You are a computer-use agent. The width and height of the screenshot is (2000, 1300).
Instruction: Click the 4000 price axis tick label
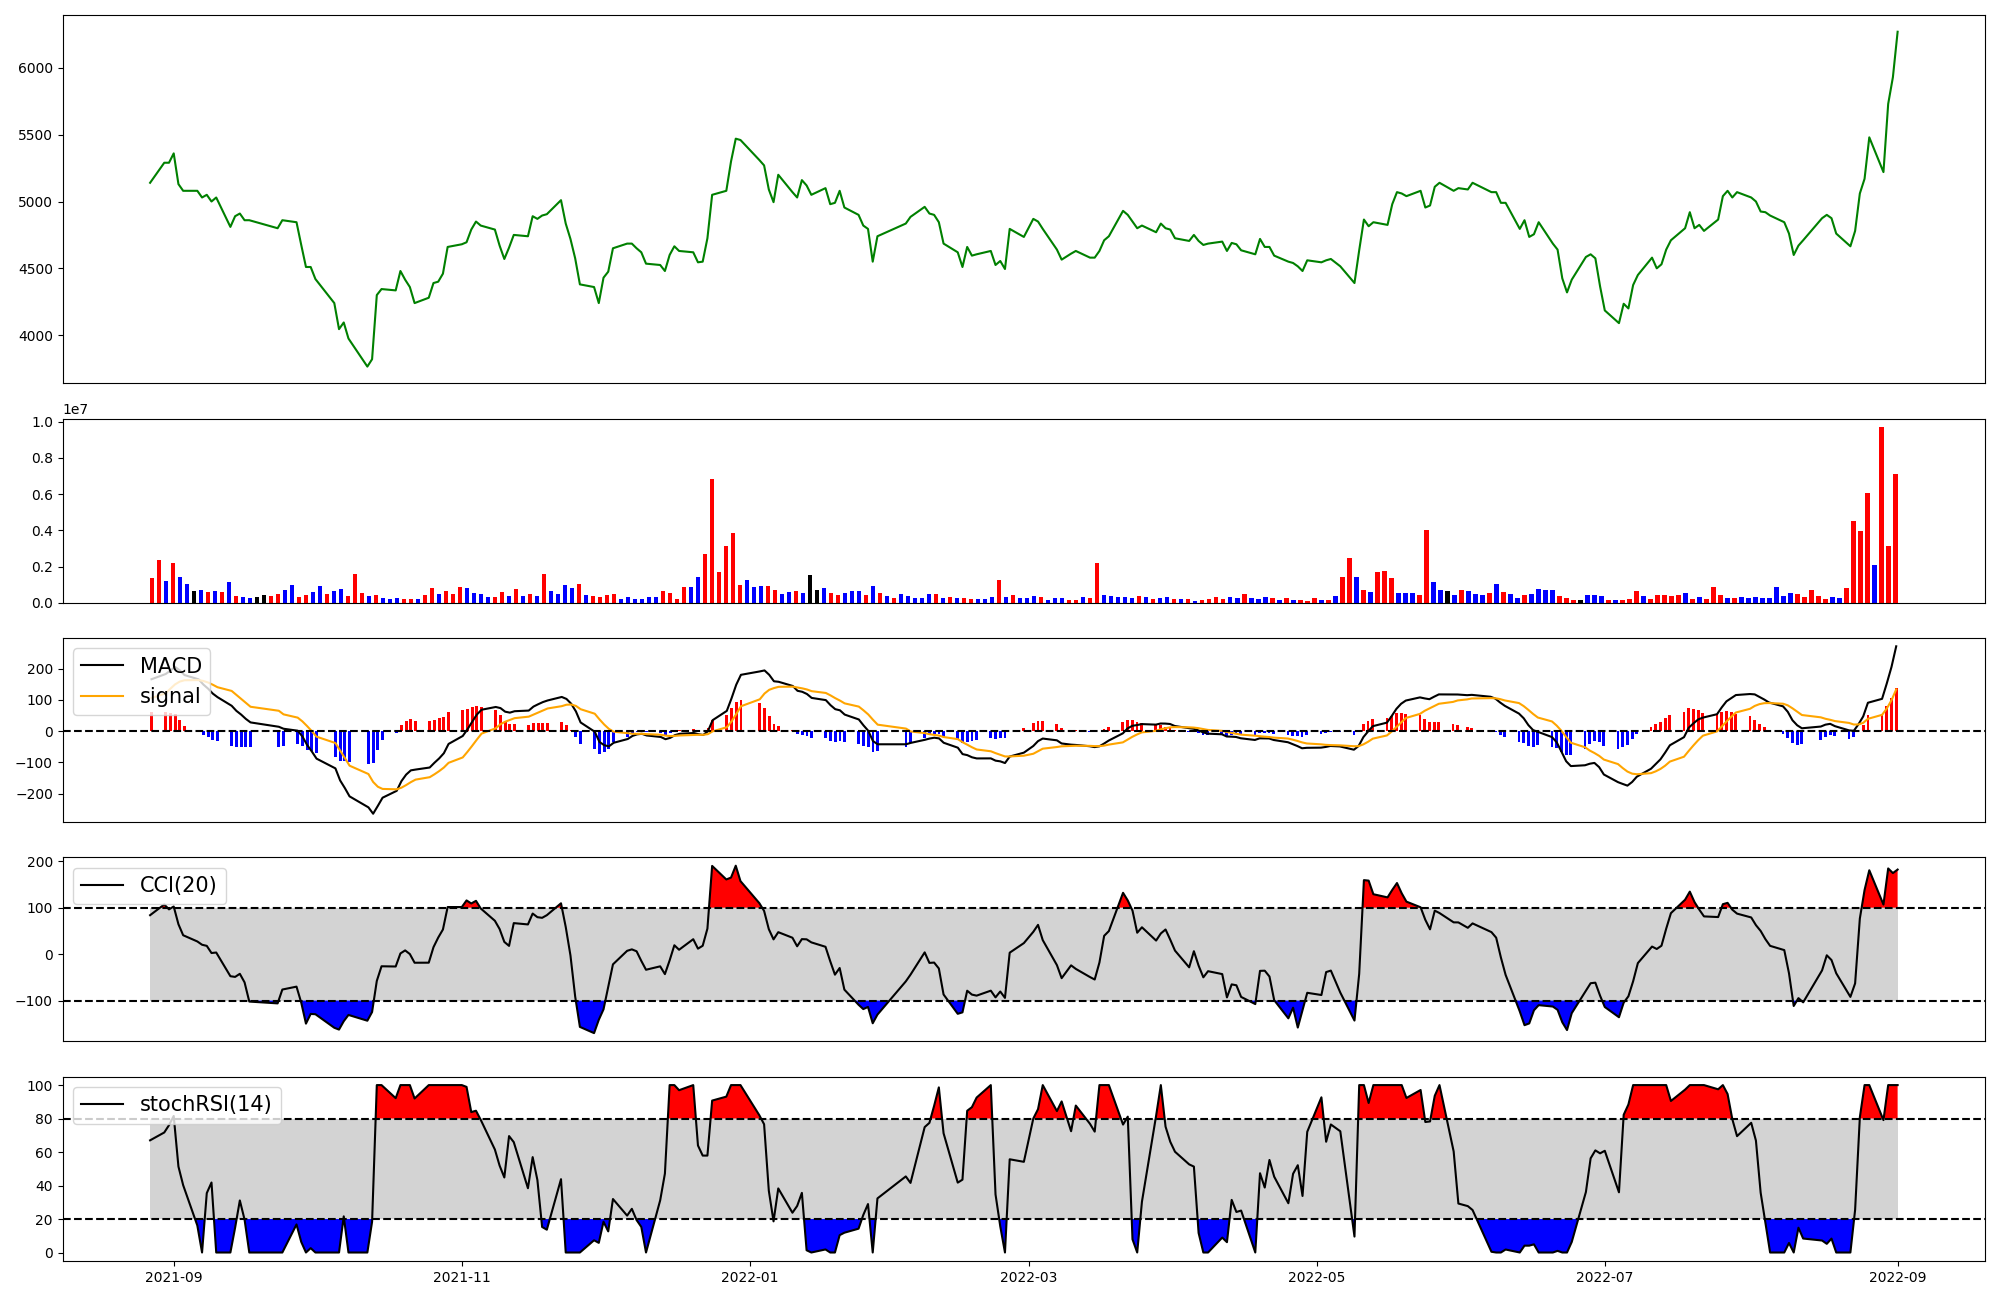tap(35, 336)
